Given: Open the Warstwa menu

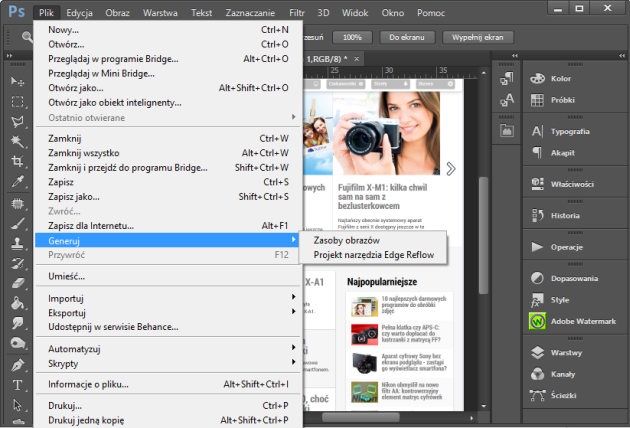Looking at the screenshot, I should pyautogui.click(x=160, y=13).
